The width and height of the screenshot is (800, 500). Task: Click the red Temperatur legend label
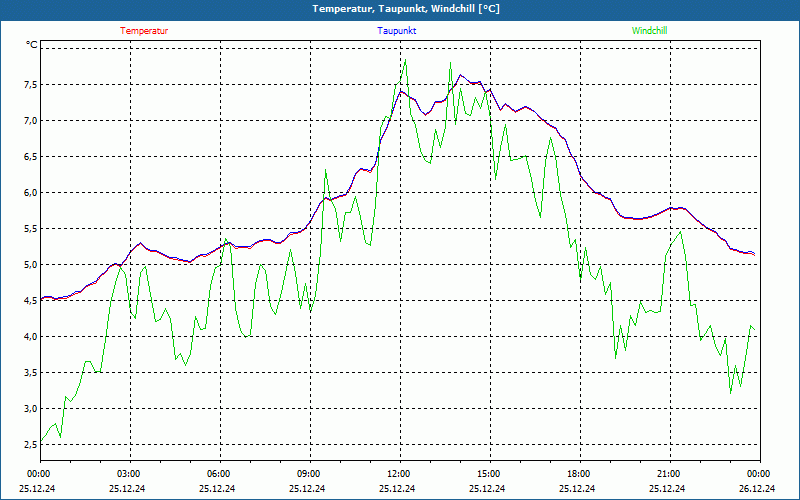[144, 31]
